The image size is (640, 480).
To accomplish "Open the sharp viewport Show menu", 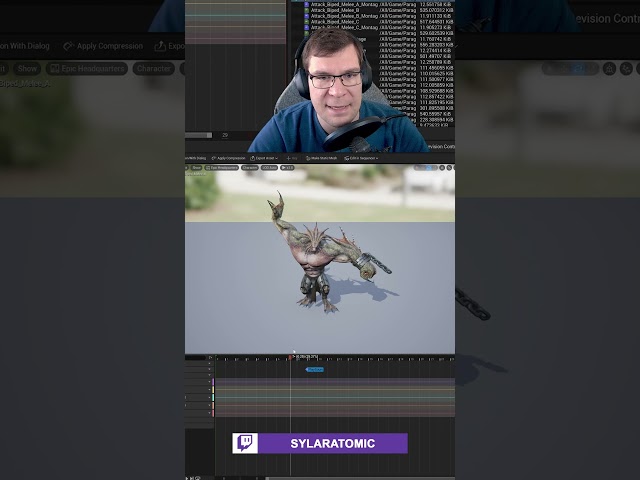I will point(197,168).
